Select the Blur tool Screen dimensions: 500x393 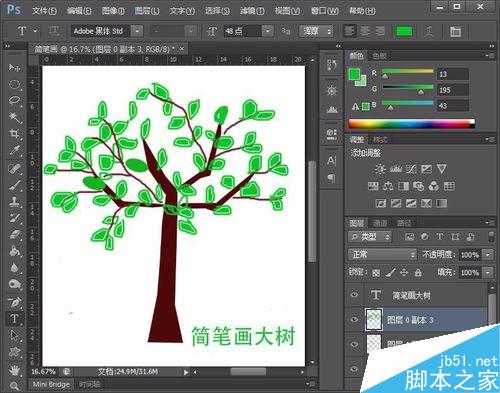[14, 267]
